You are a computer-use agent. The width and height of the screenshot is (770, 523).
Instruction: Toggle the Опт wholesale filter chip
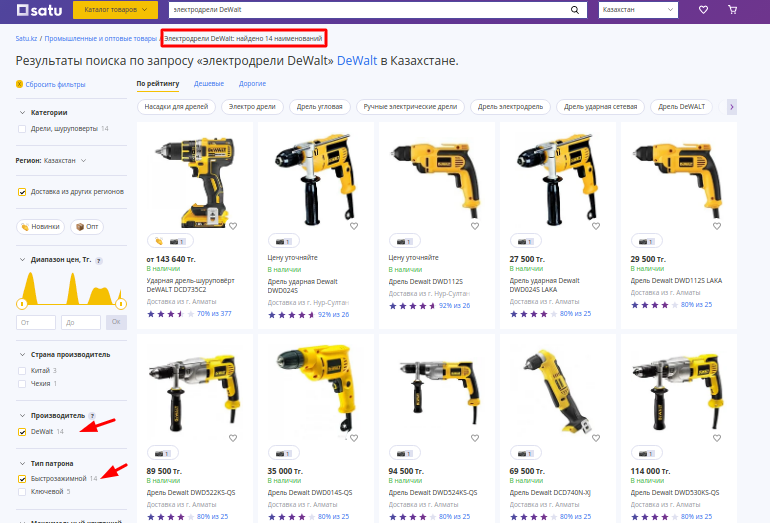pyautogui.click(x=87, y=226)
